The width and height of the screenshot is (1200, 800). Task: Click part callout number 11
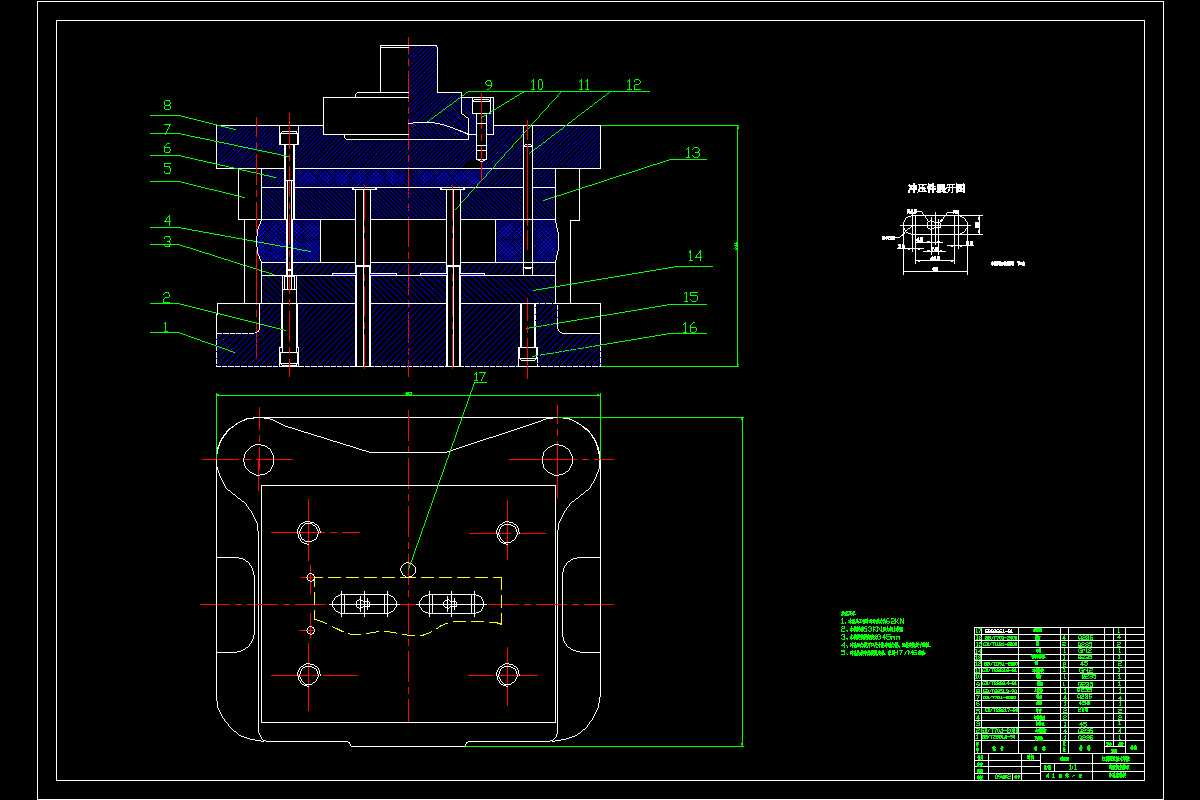(x=584, y=85)
